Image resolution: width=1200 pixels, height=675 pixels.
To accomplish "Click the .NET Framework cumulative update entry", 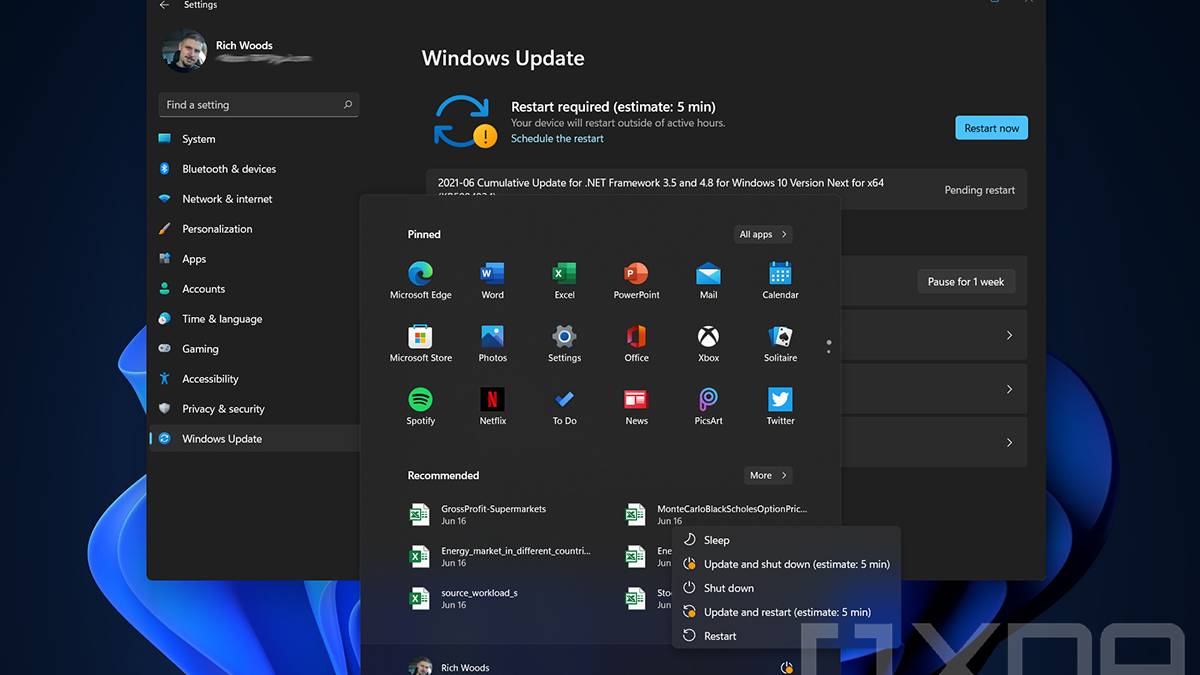I will pos(726,188).
